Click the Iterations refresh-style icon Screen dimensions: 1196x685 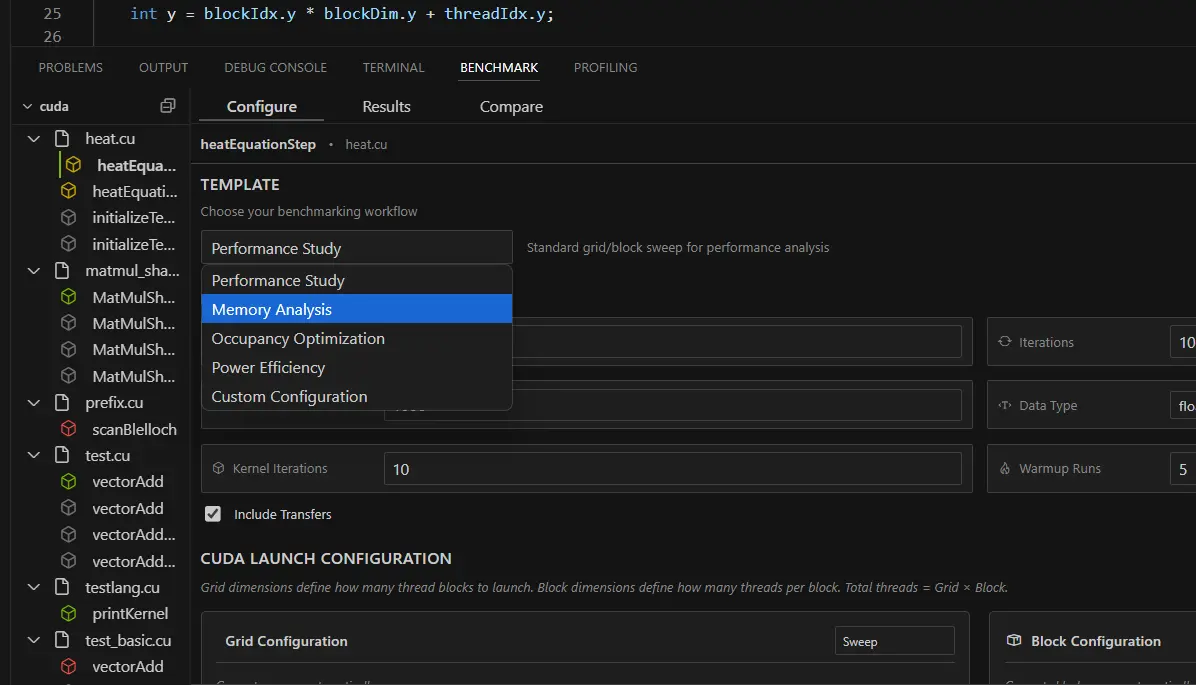[x=1005, y=342]
